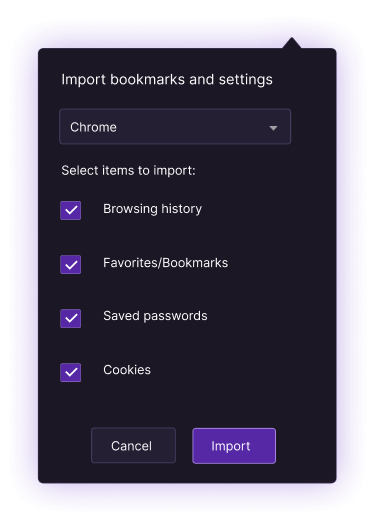Click the checkmark icon beside Saved passwords

click(71, 318)
